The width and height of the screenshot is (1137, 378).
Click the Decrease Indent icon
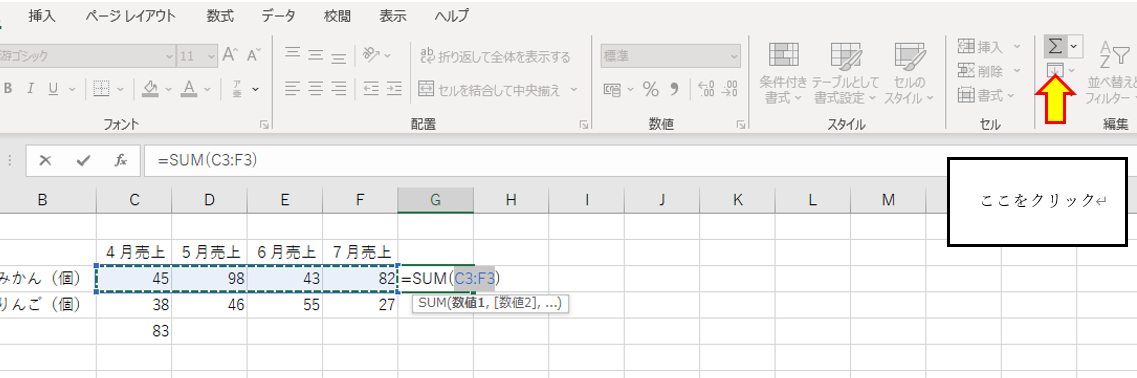point(371,89)
